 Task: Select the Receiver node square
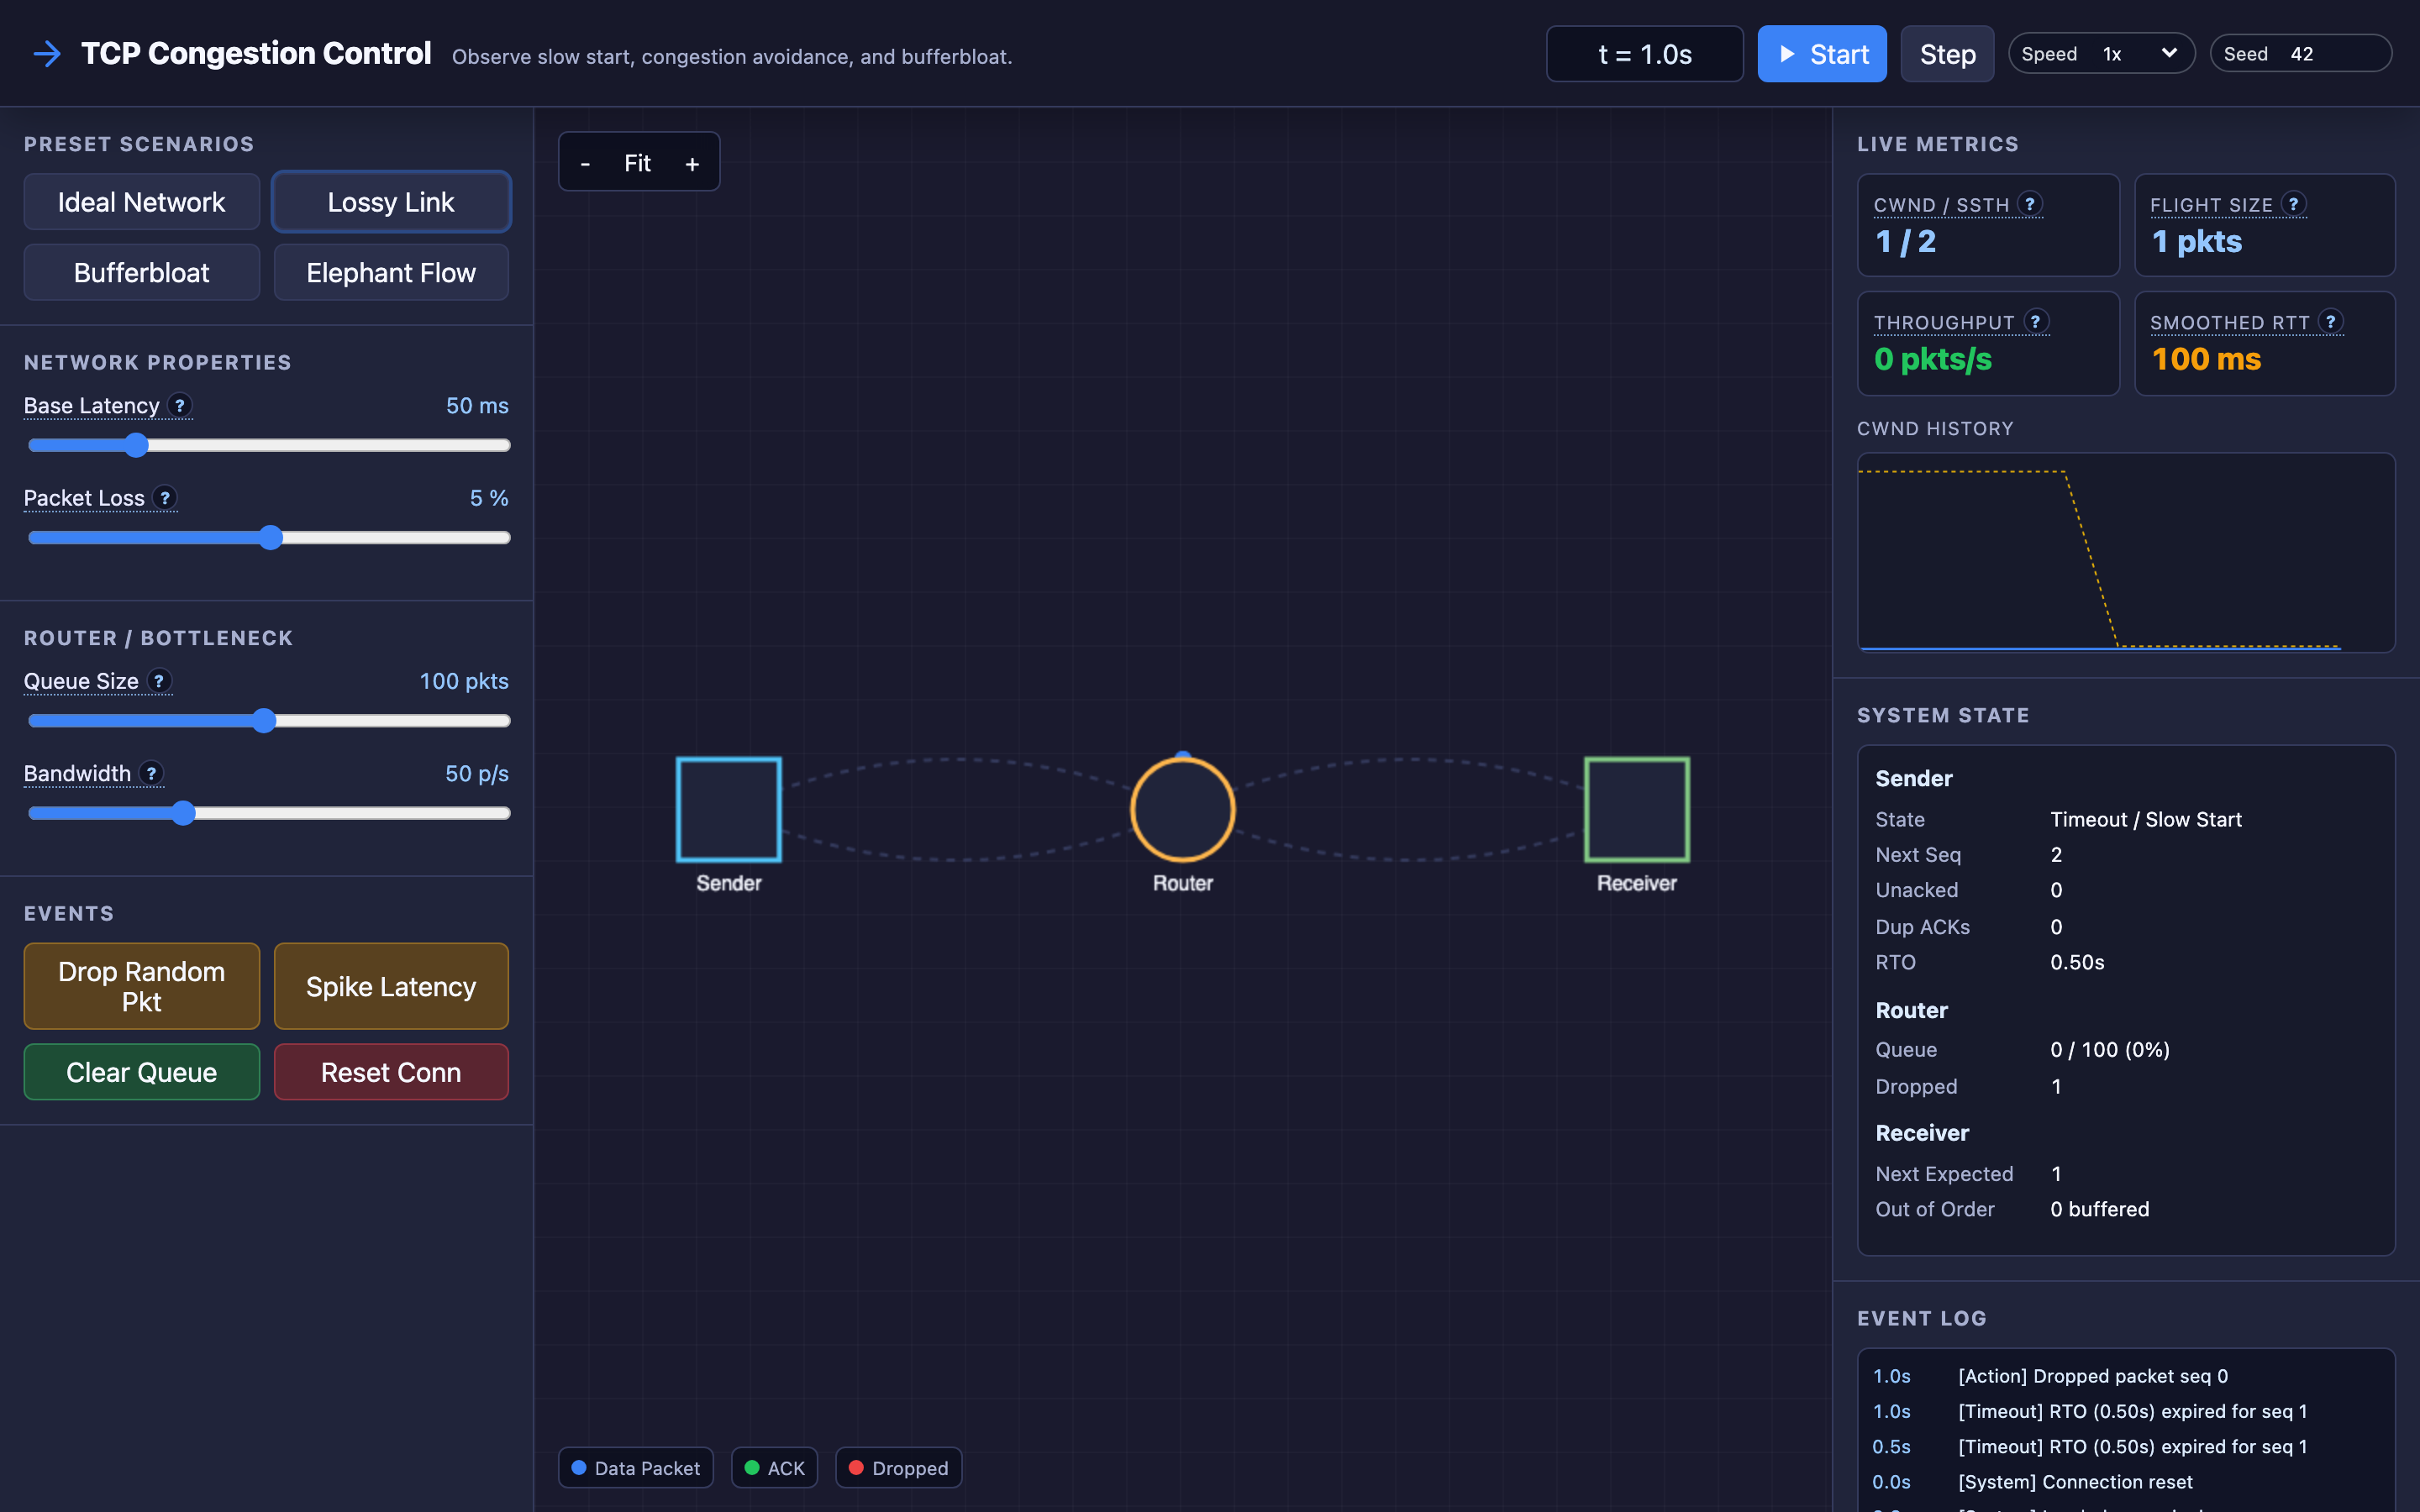tap(1637, 810)
